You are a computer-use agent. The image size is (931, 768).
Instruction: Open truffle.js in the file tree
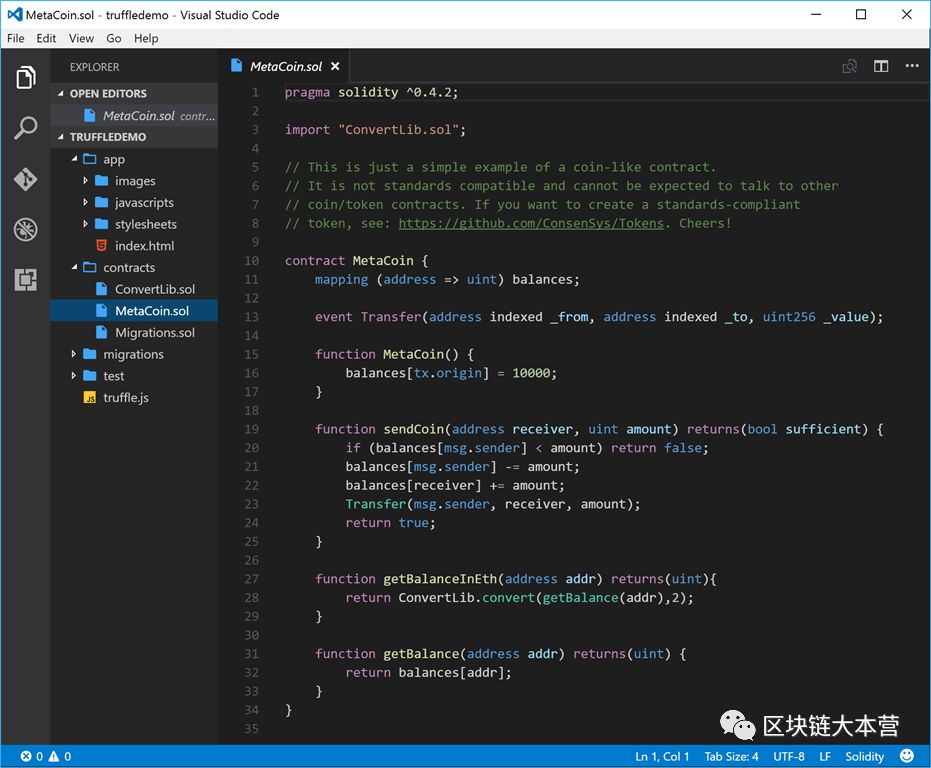[x=125, y=397]
